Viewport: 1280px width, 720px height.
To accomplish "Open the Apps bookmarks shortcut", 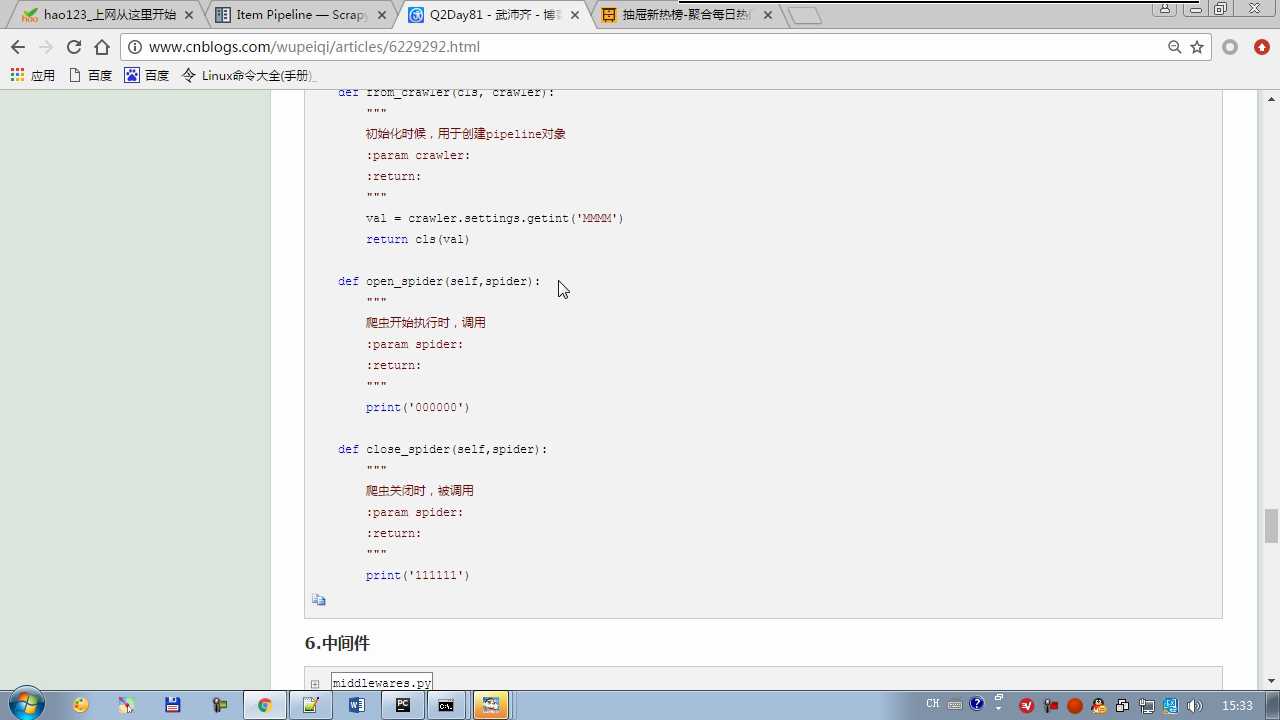I will (33, 75).
